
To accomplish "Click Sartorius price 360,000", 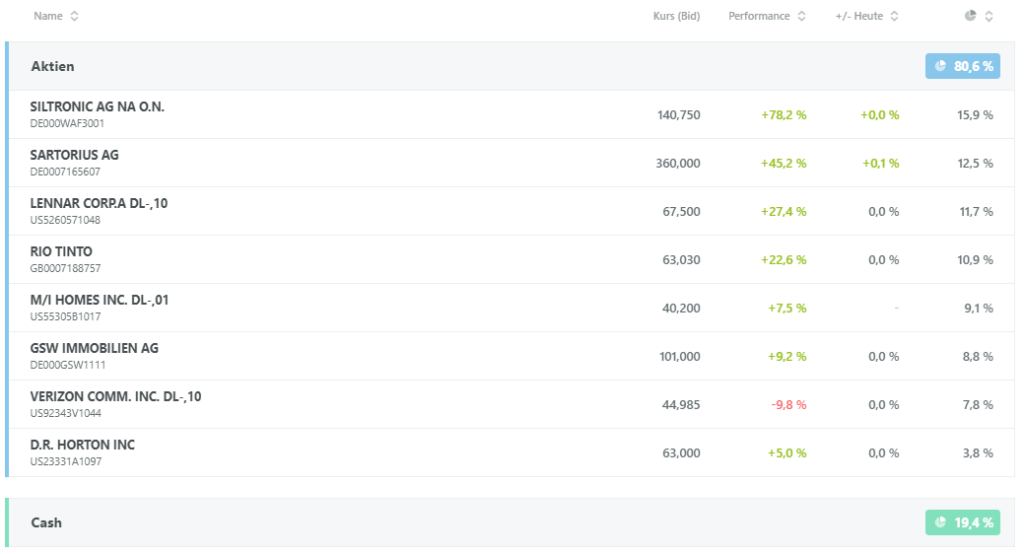I will (678, 163).
